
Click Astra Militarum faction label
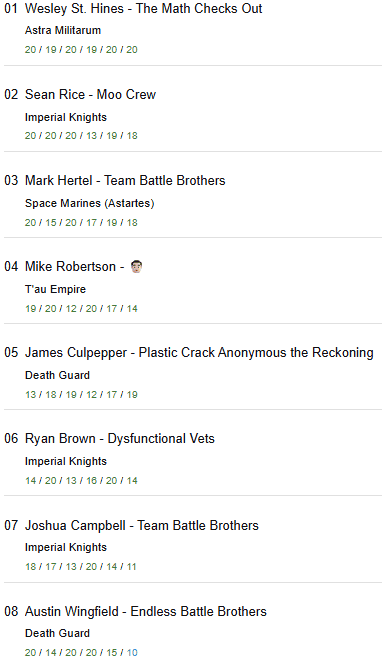63,30
